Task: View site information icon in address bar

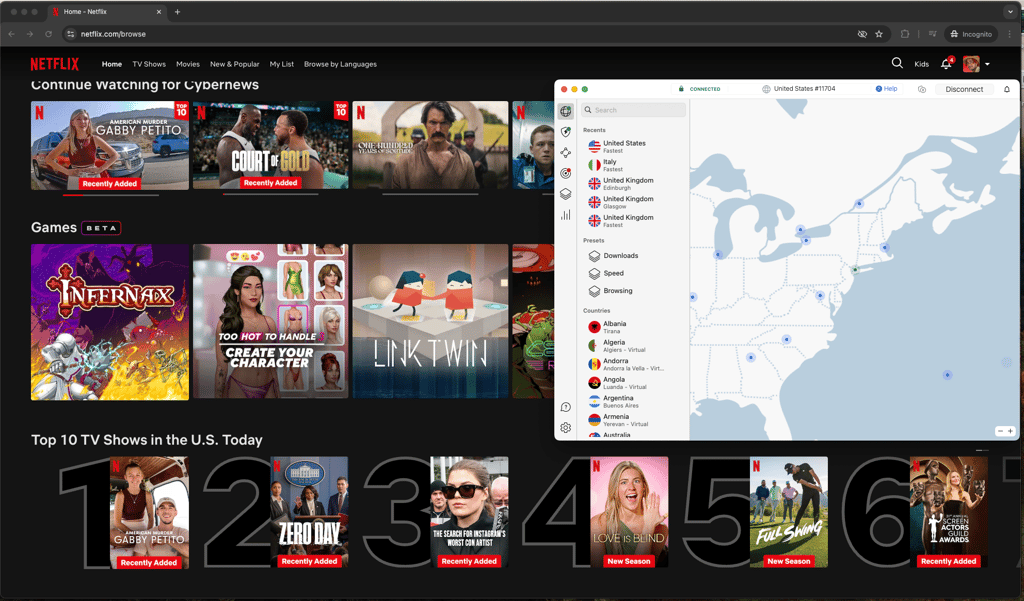Action: 71,34
